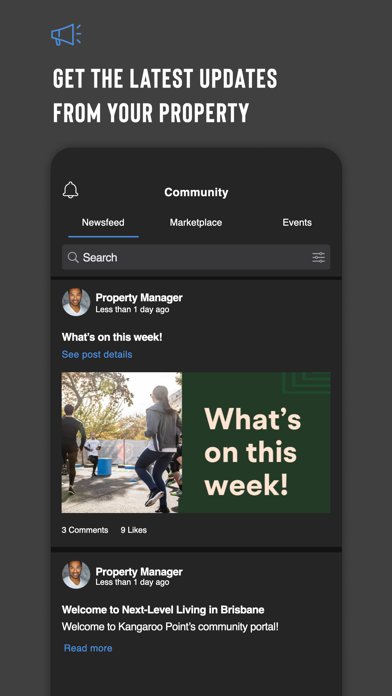Click welcome post's "Less than 1 day ago"
This screenshot has width=392, height=696.
(132, 582)
